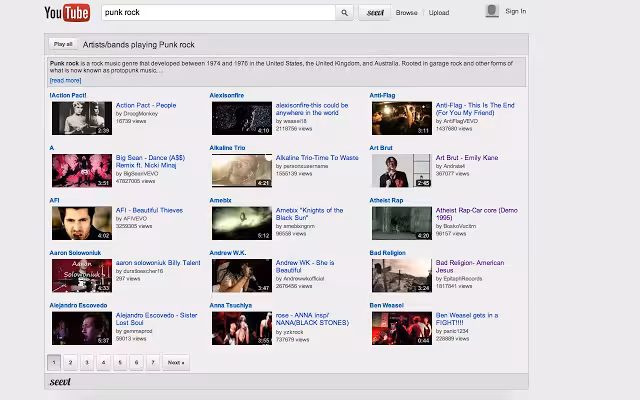This screenshot has height=400, width=640.
Task: Open the artist heading A
Action: (51, 148)
